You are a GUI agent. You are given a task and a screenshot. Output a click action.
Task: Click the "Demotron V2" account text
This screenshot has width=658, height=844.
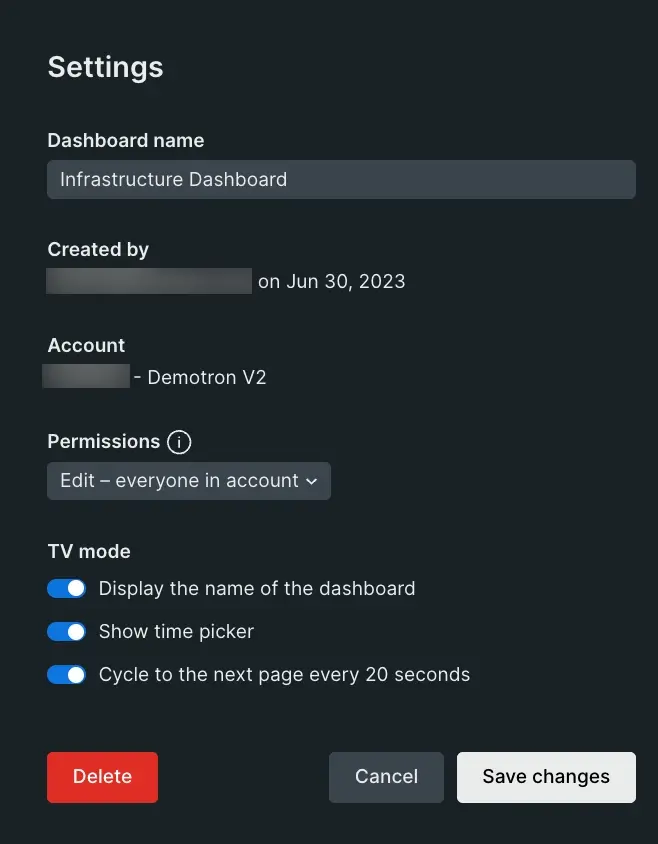207,377
